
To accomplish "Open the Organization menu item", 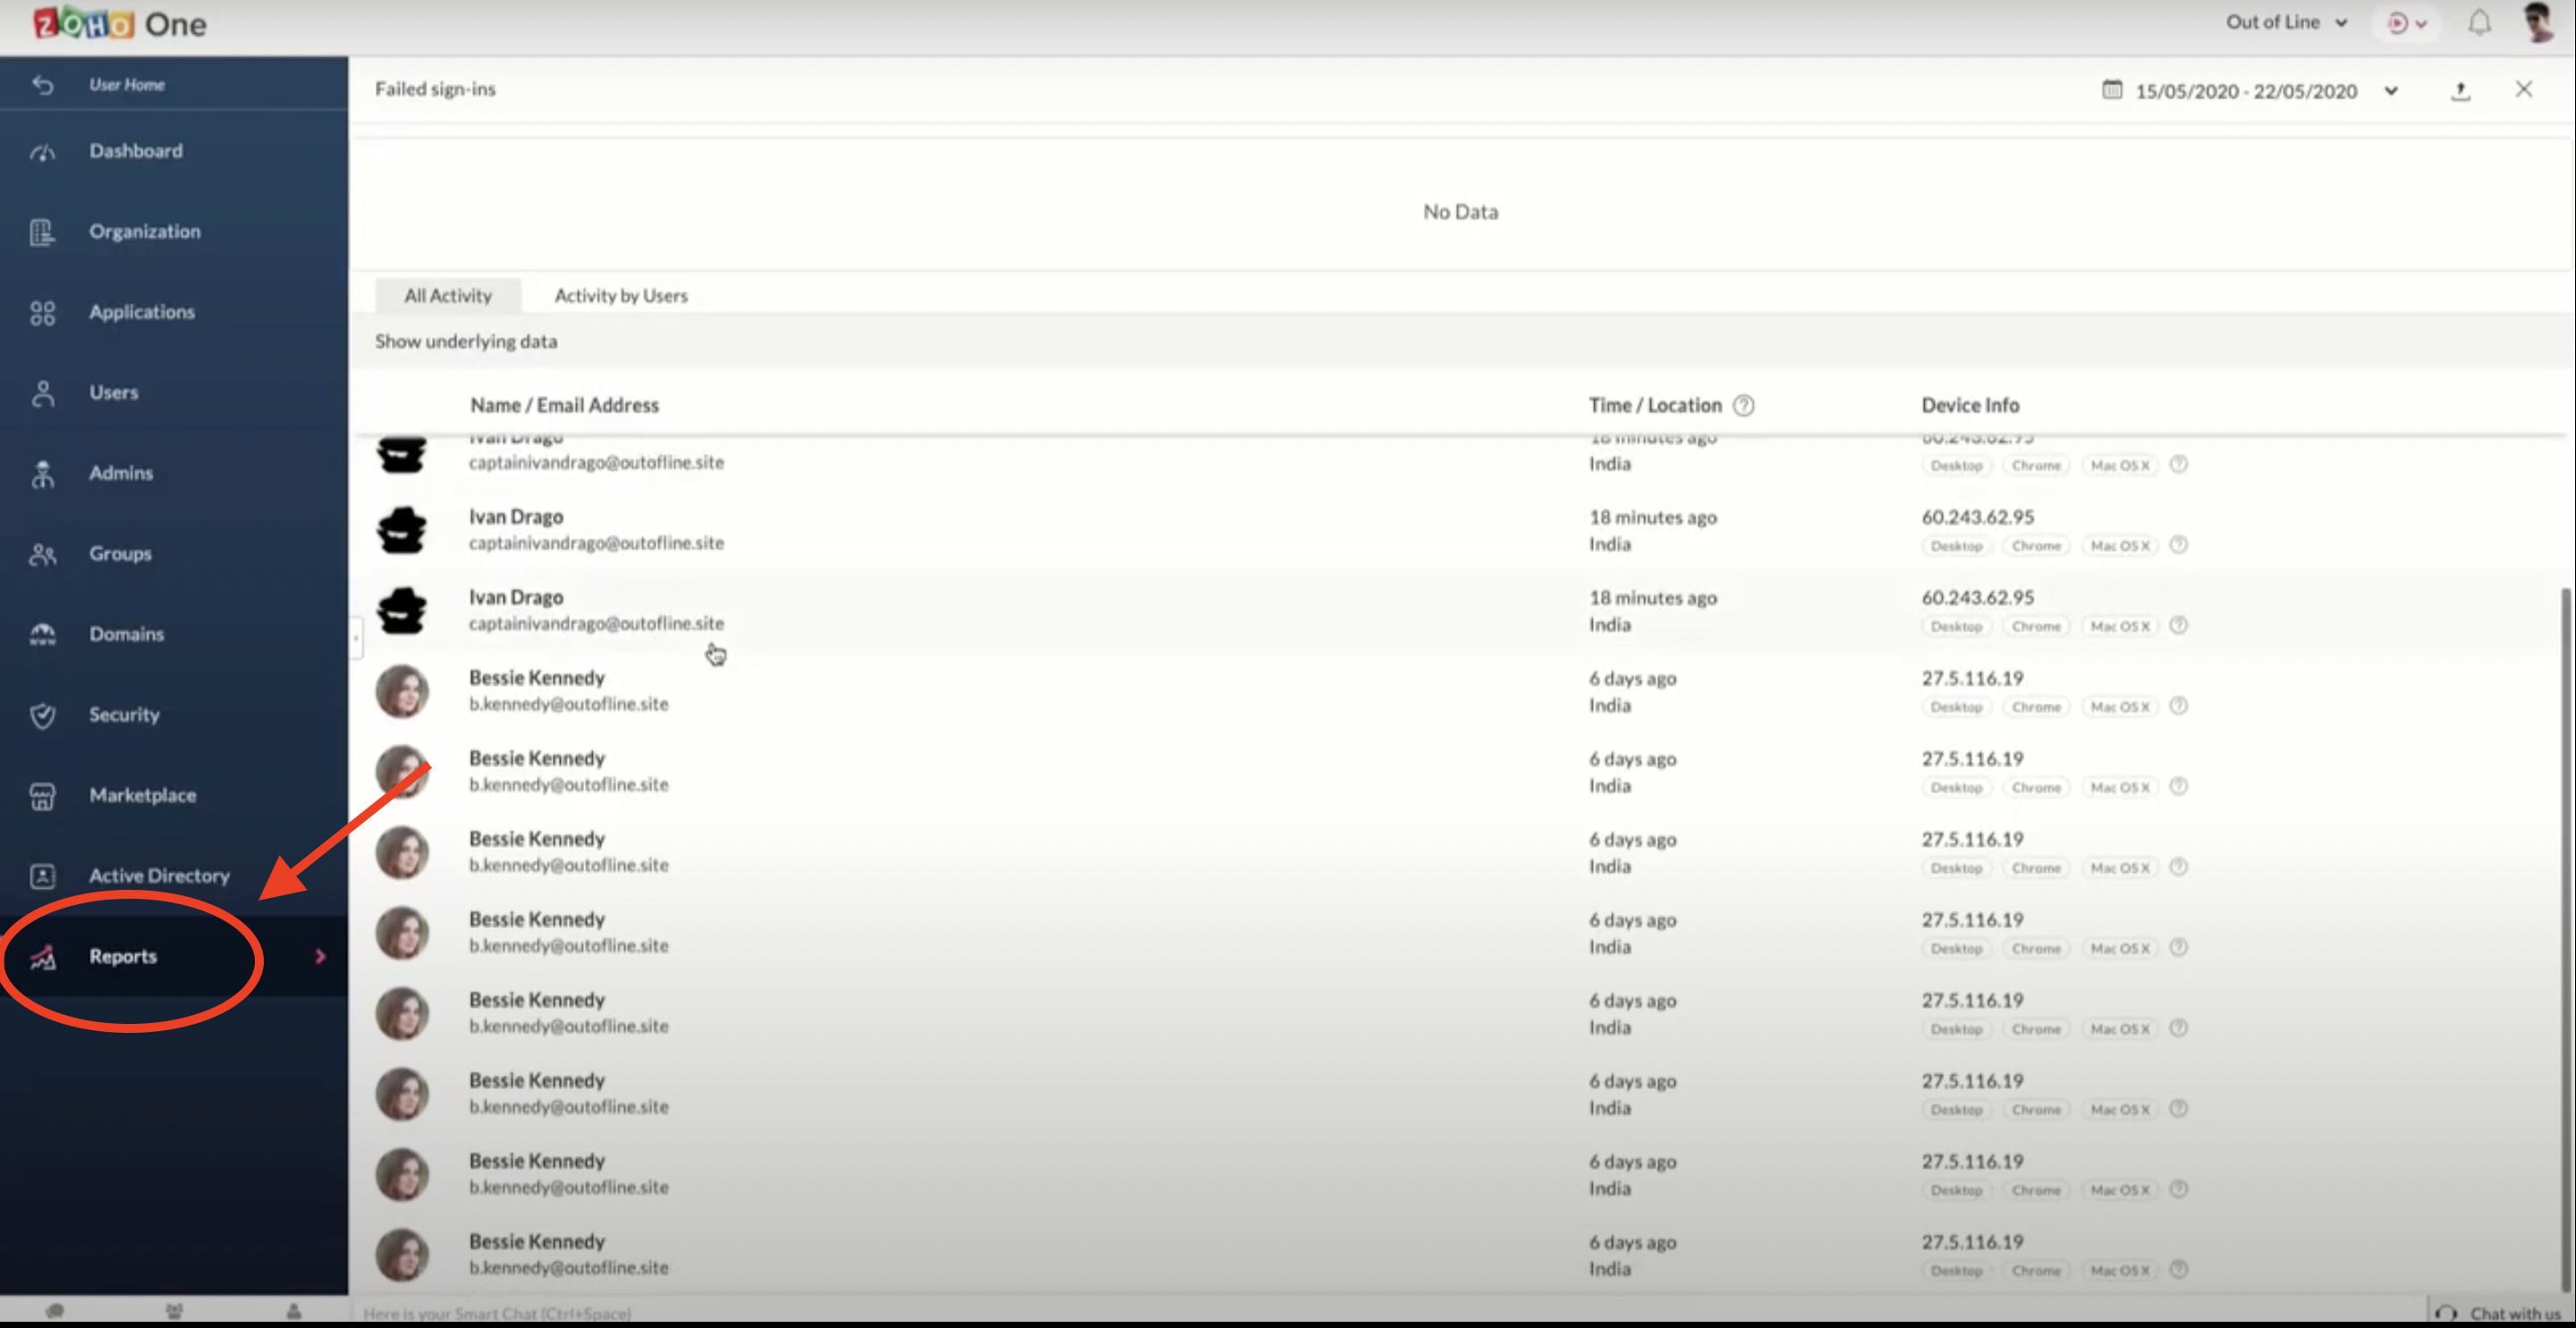I will coord(174,232).
